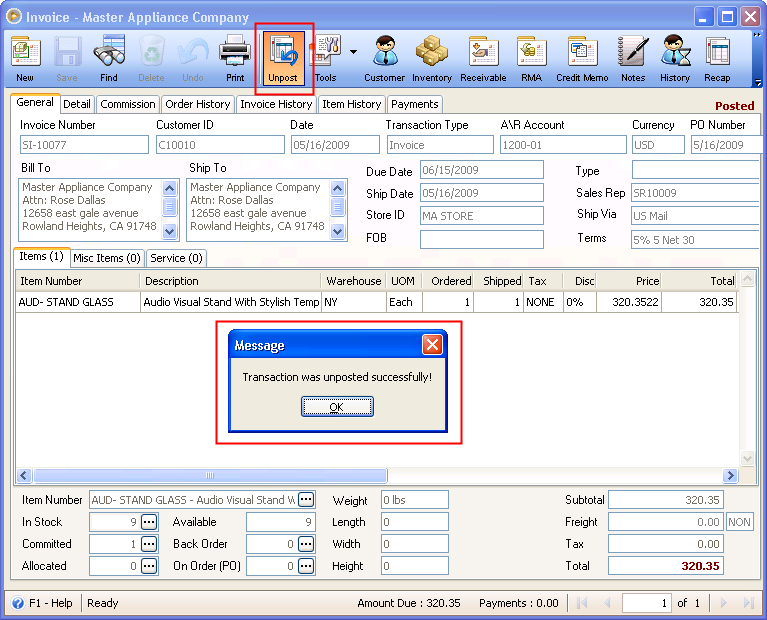
Task: Close the Message dialog with the X
Action: tap(432, 345)
